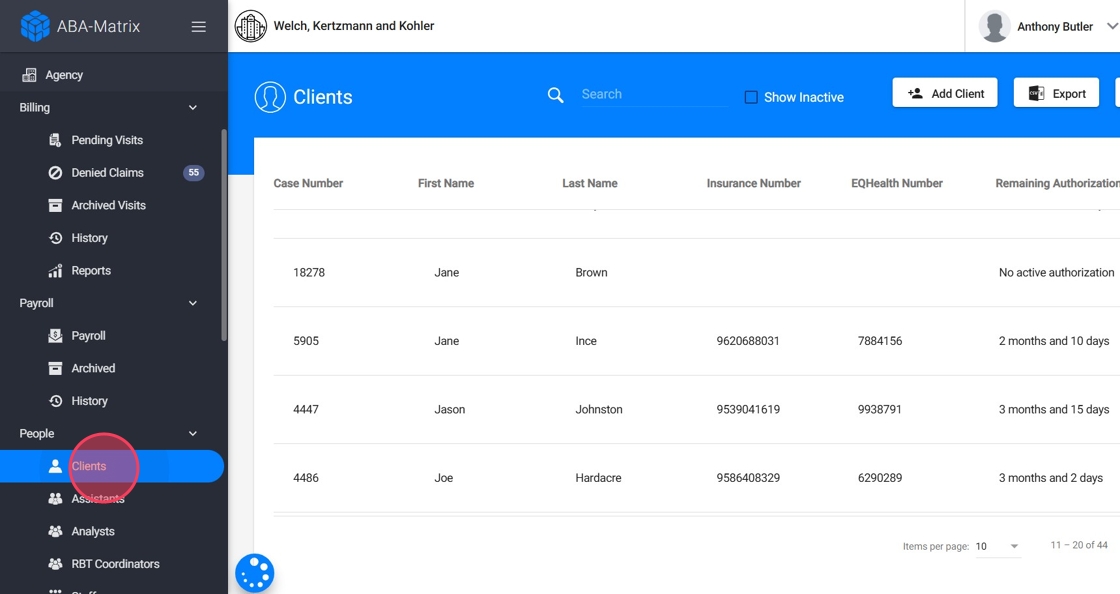1120x594 pixels.
Task: Click the blue floating dots button
Action: [x=255, y=573]
